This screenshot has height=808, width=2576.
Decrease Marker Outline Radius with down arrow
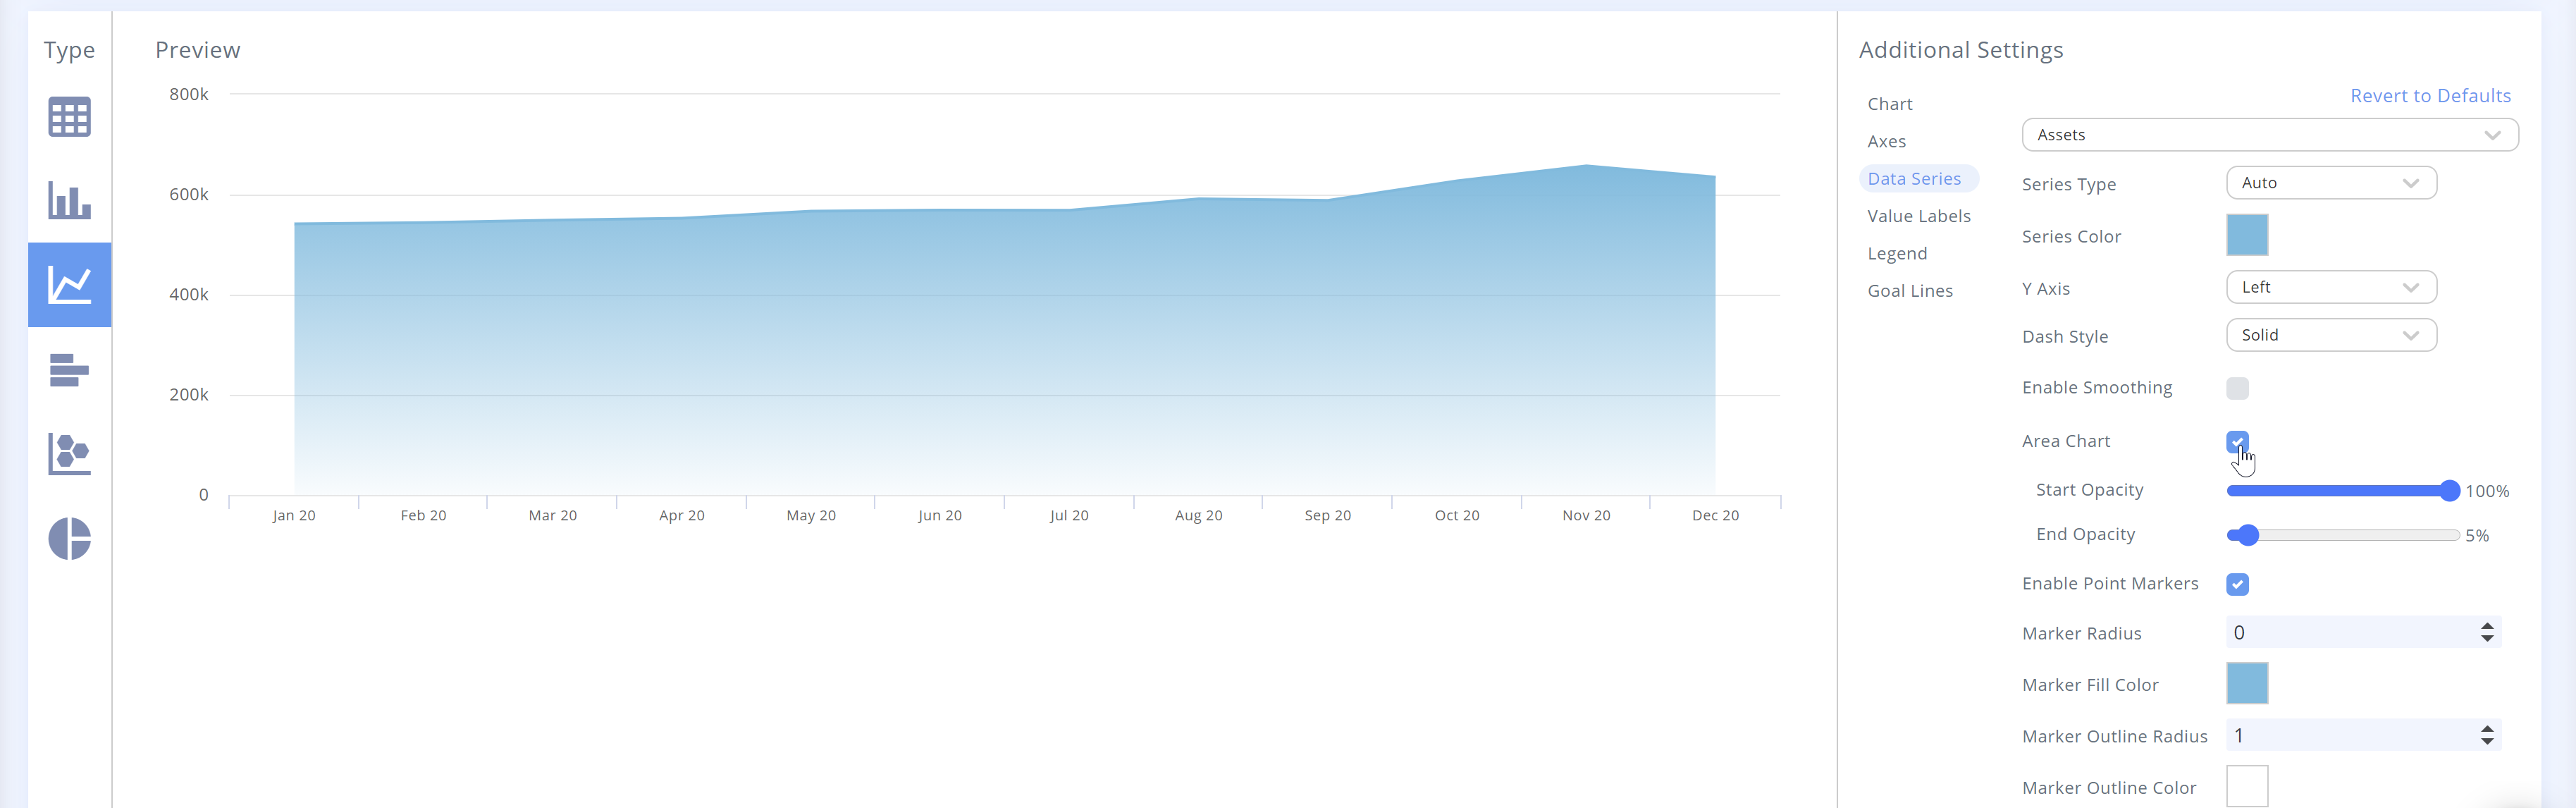pos(2486,741)
